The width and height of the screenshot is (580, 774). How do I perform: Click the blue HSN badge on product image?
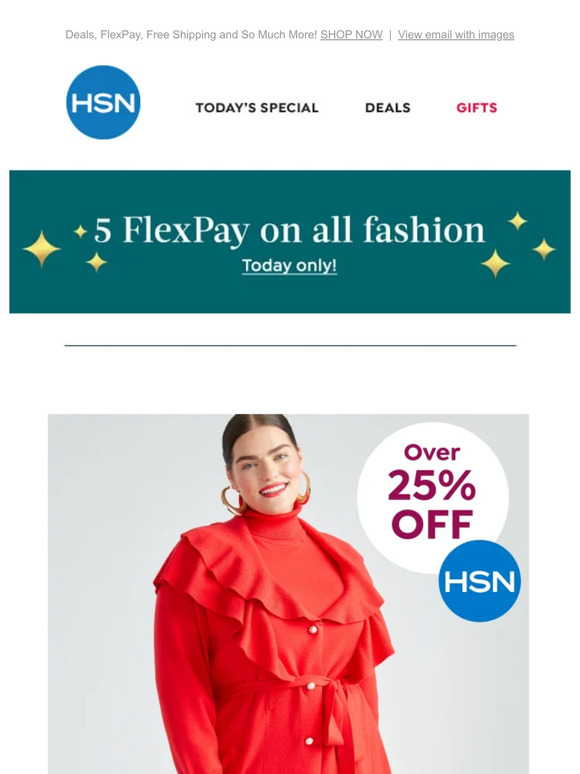click(479, 580)
